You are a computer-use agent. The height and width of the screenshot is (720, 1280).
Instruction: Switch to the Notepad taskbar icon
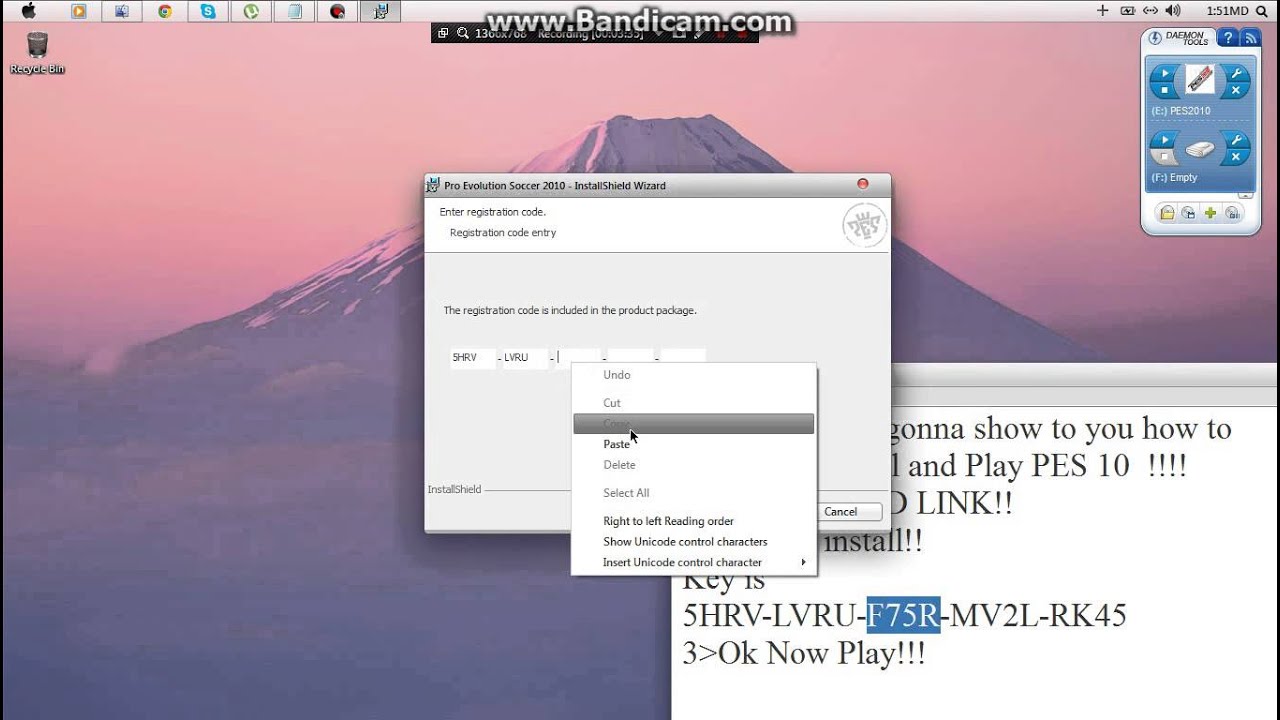click(x=294, y=11)
